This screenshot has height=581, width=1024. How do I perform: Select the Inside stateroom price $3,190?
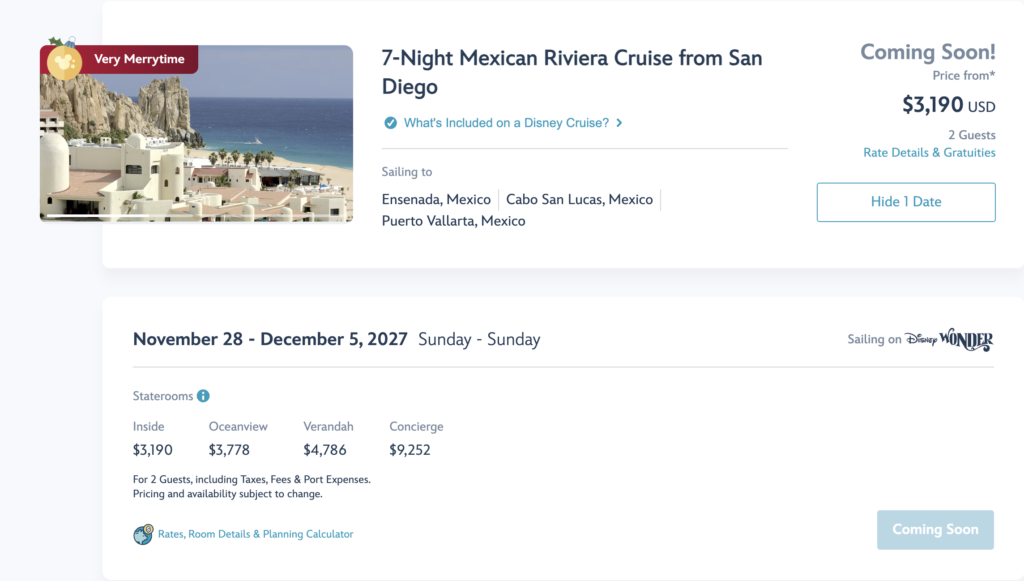tap(153, 450)
